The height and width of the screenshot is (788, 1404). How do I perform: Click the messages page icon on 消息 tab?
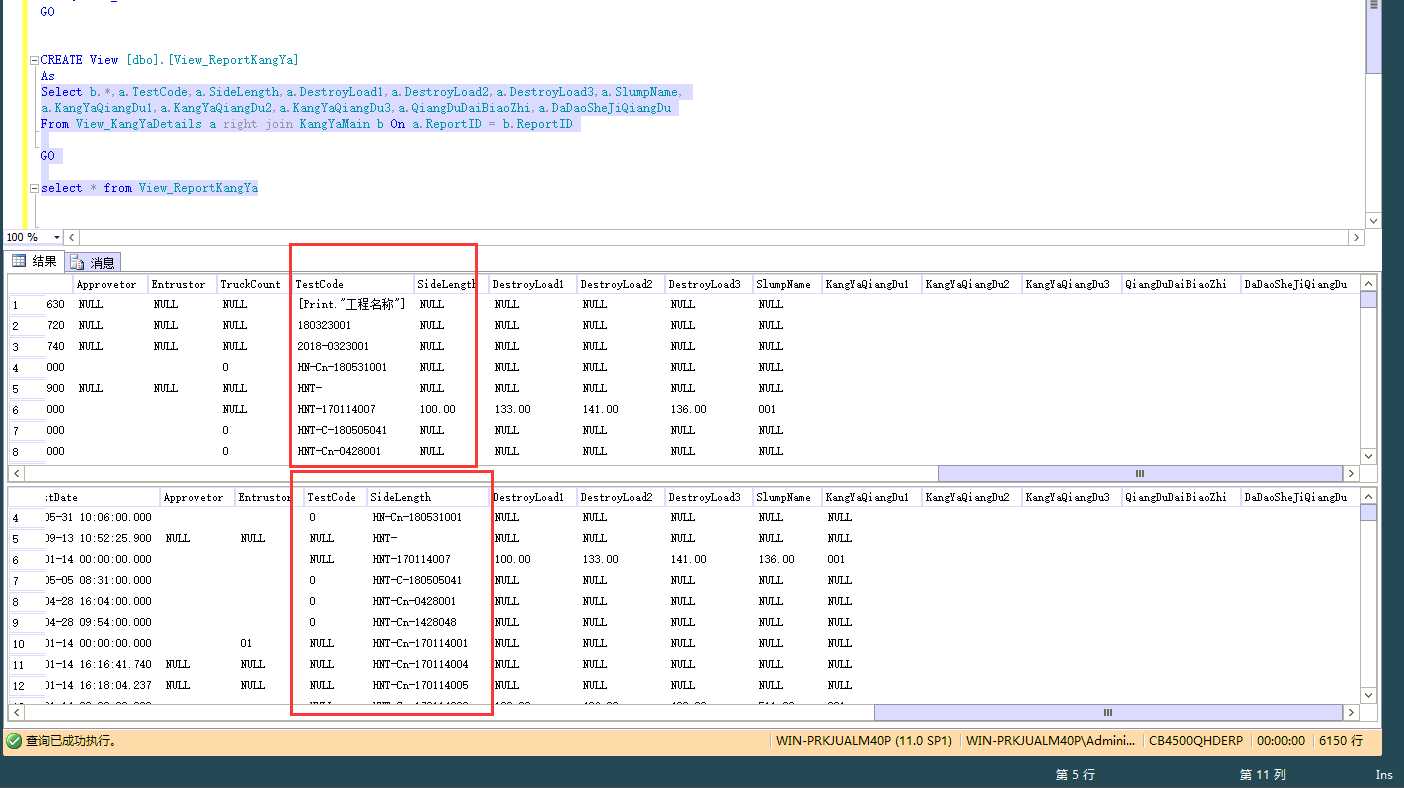tap(77, 263)
